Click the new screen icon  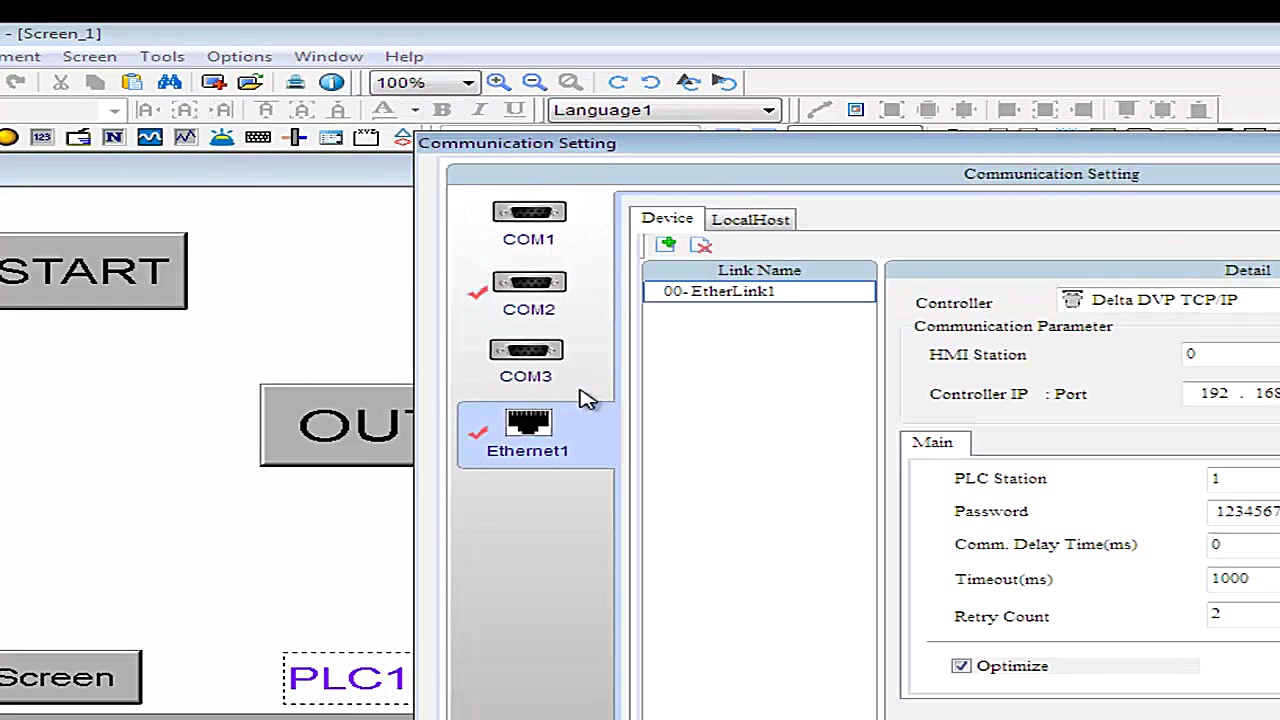[x=214, y=82]
